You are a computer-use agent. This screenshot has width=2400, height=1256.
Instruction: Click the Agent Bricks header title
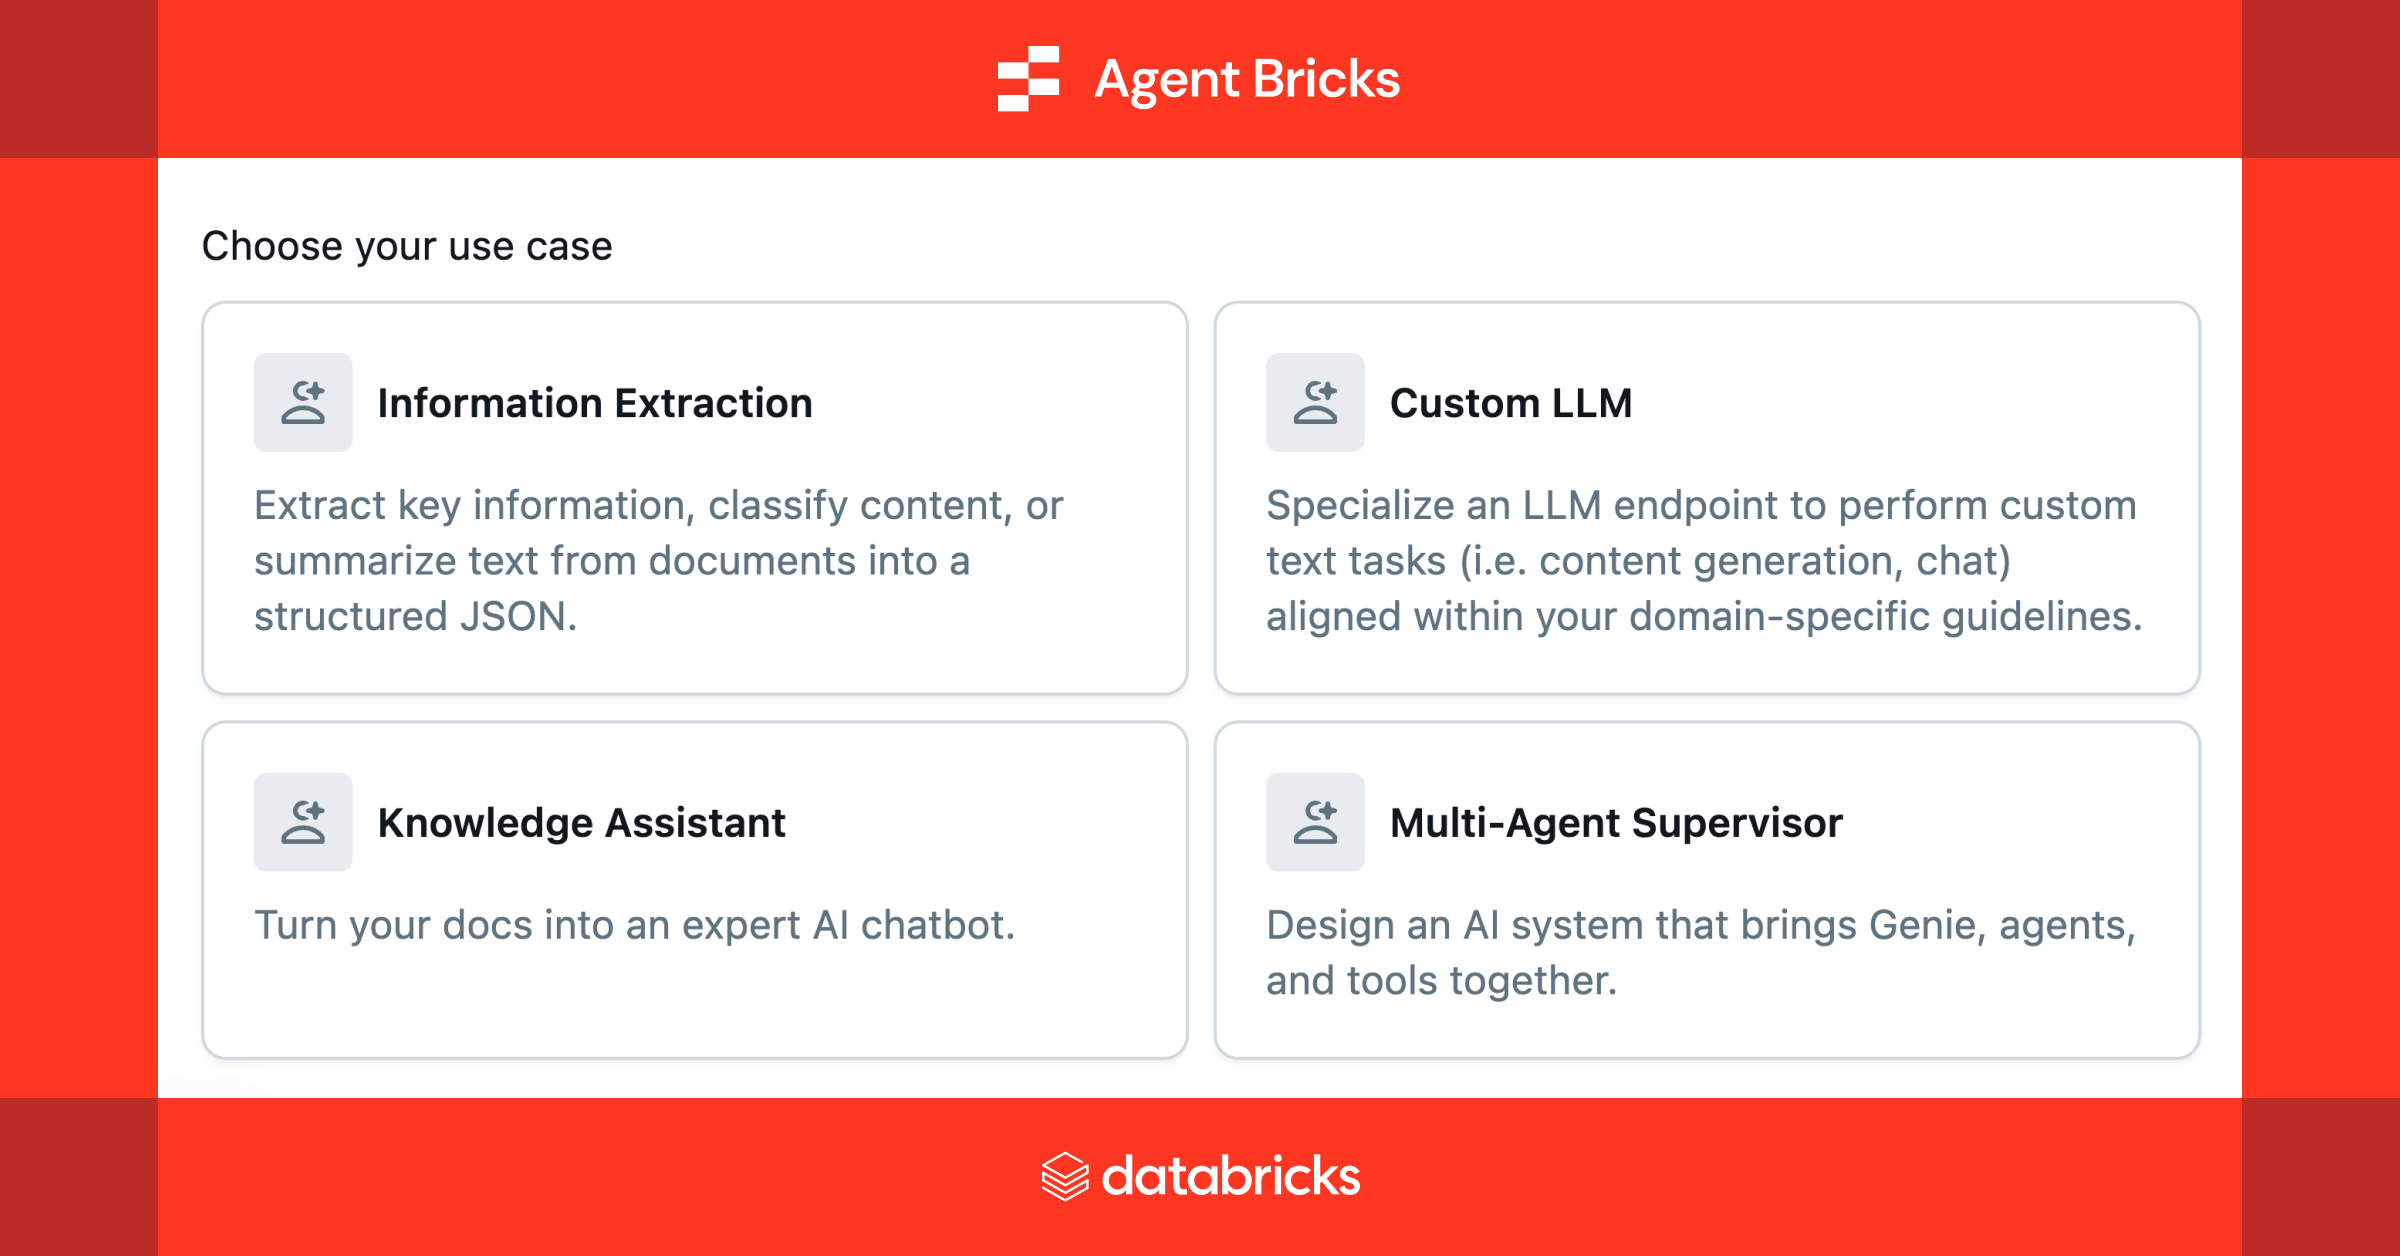[x=1247, y=79]
